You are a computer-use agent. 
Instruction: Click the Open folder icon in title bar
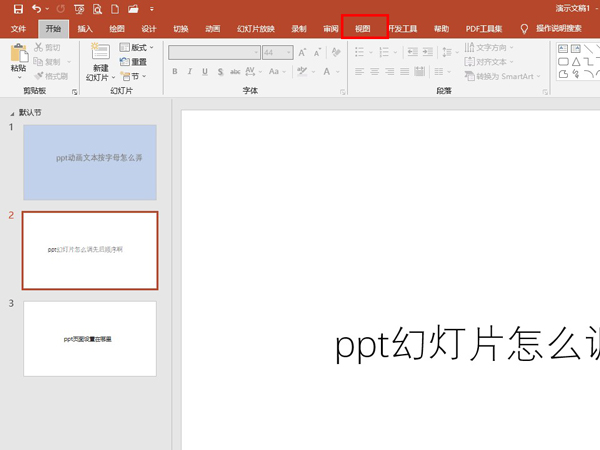coord(132,9)
